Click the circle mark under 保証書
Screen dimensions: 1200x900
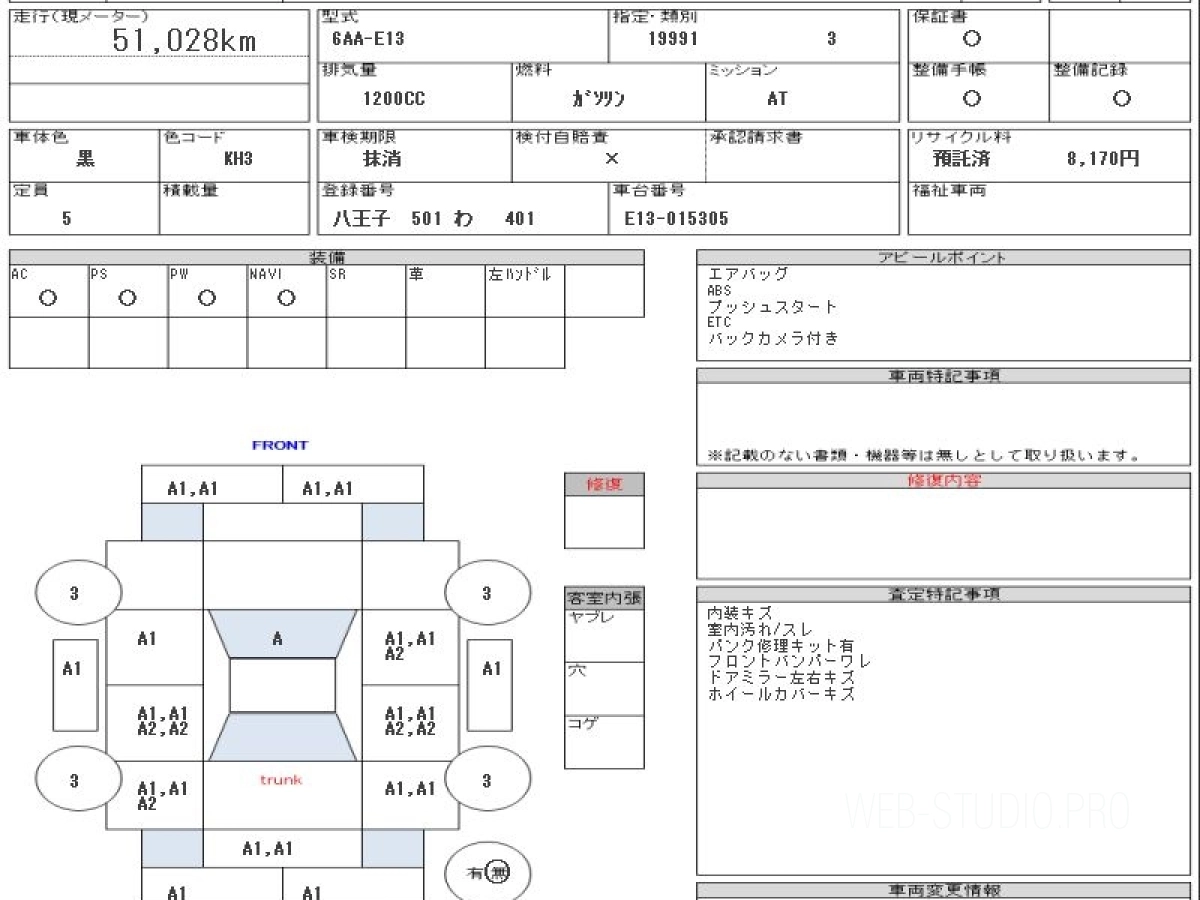(971, 40)
